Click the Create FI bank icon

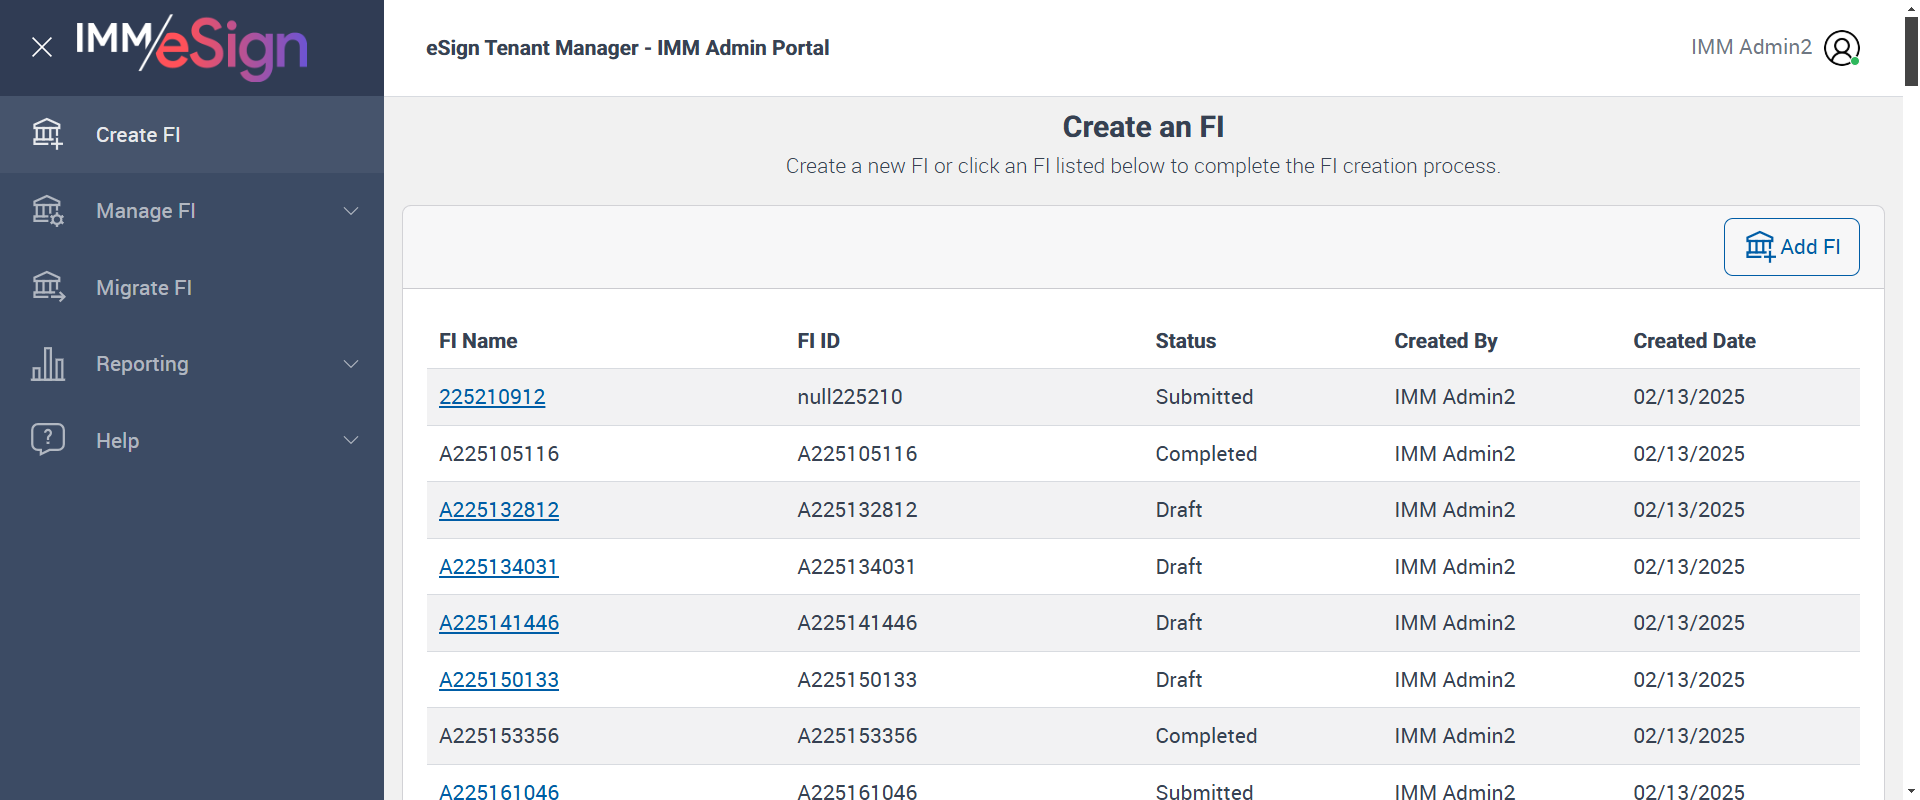pos(47,134)
